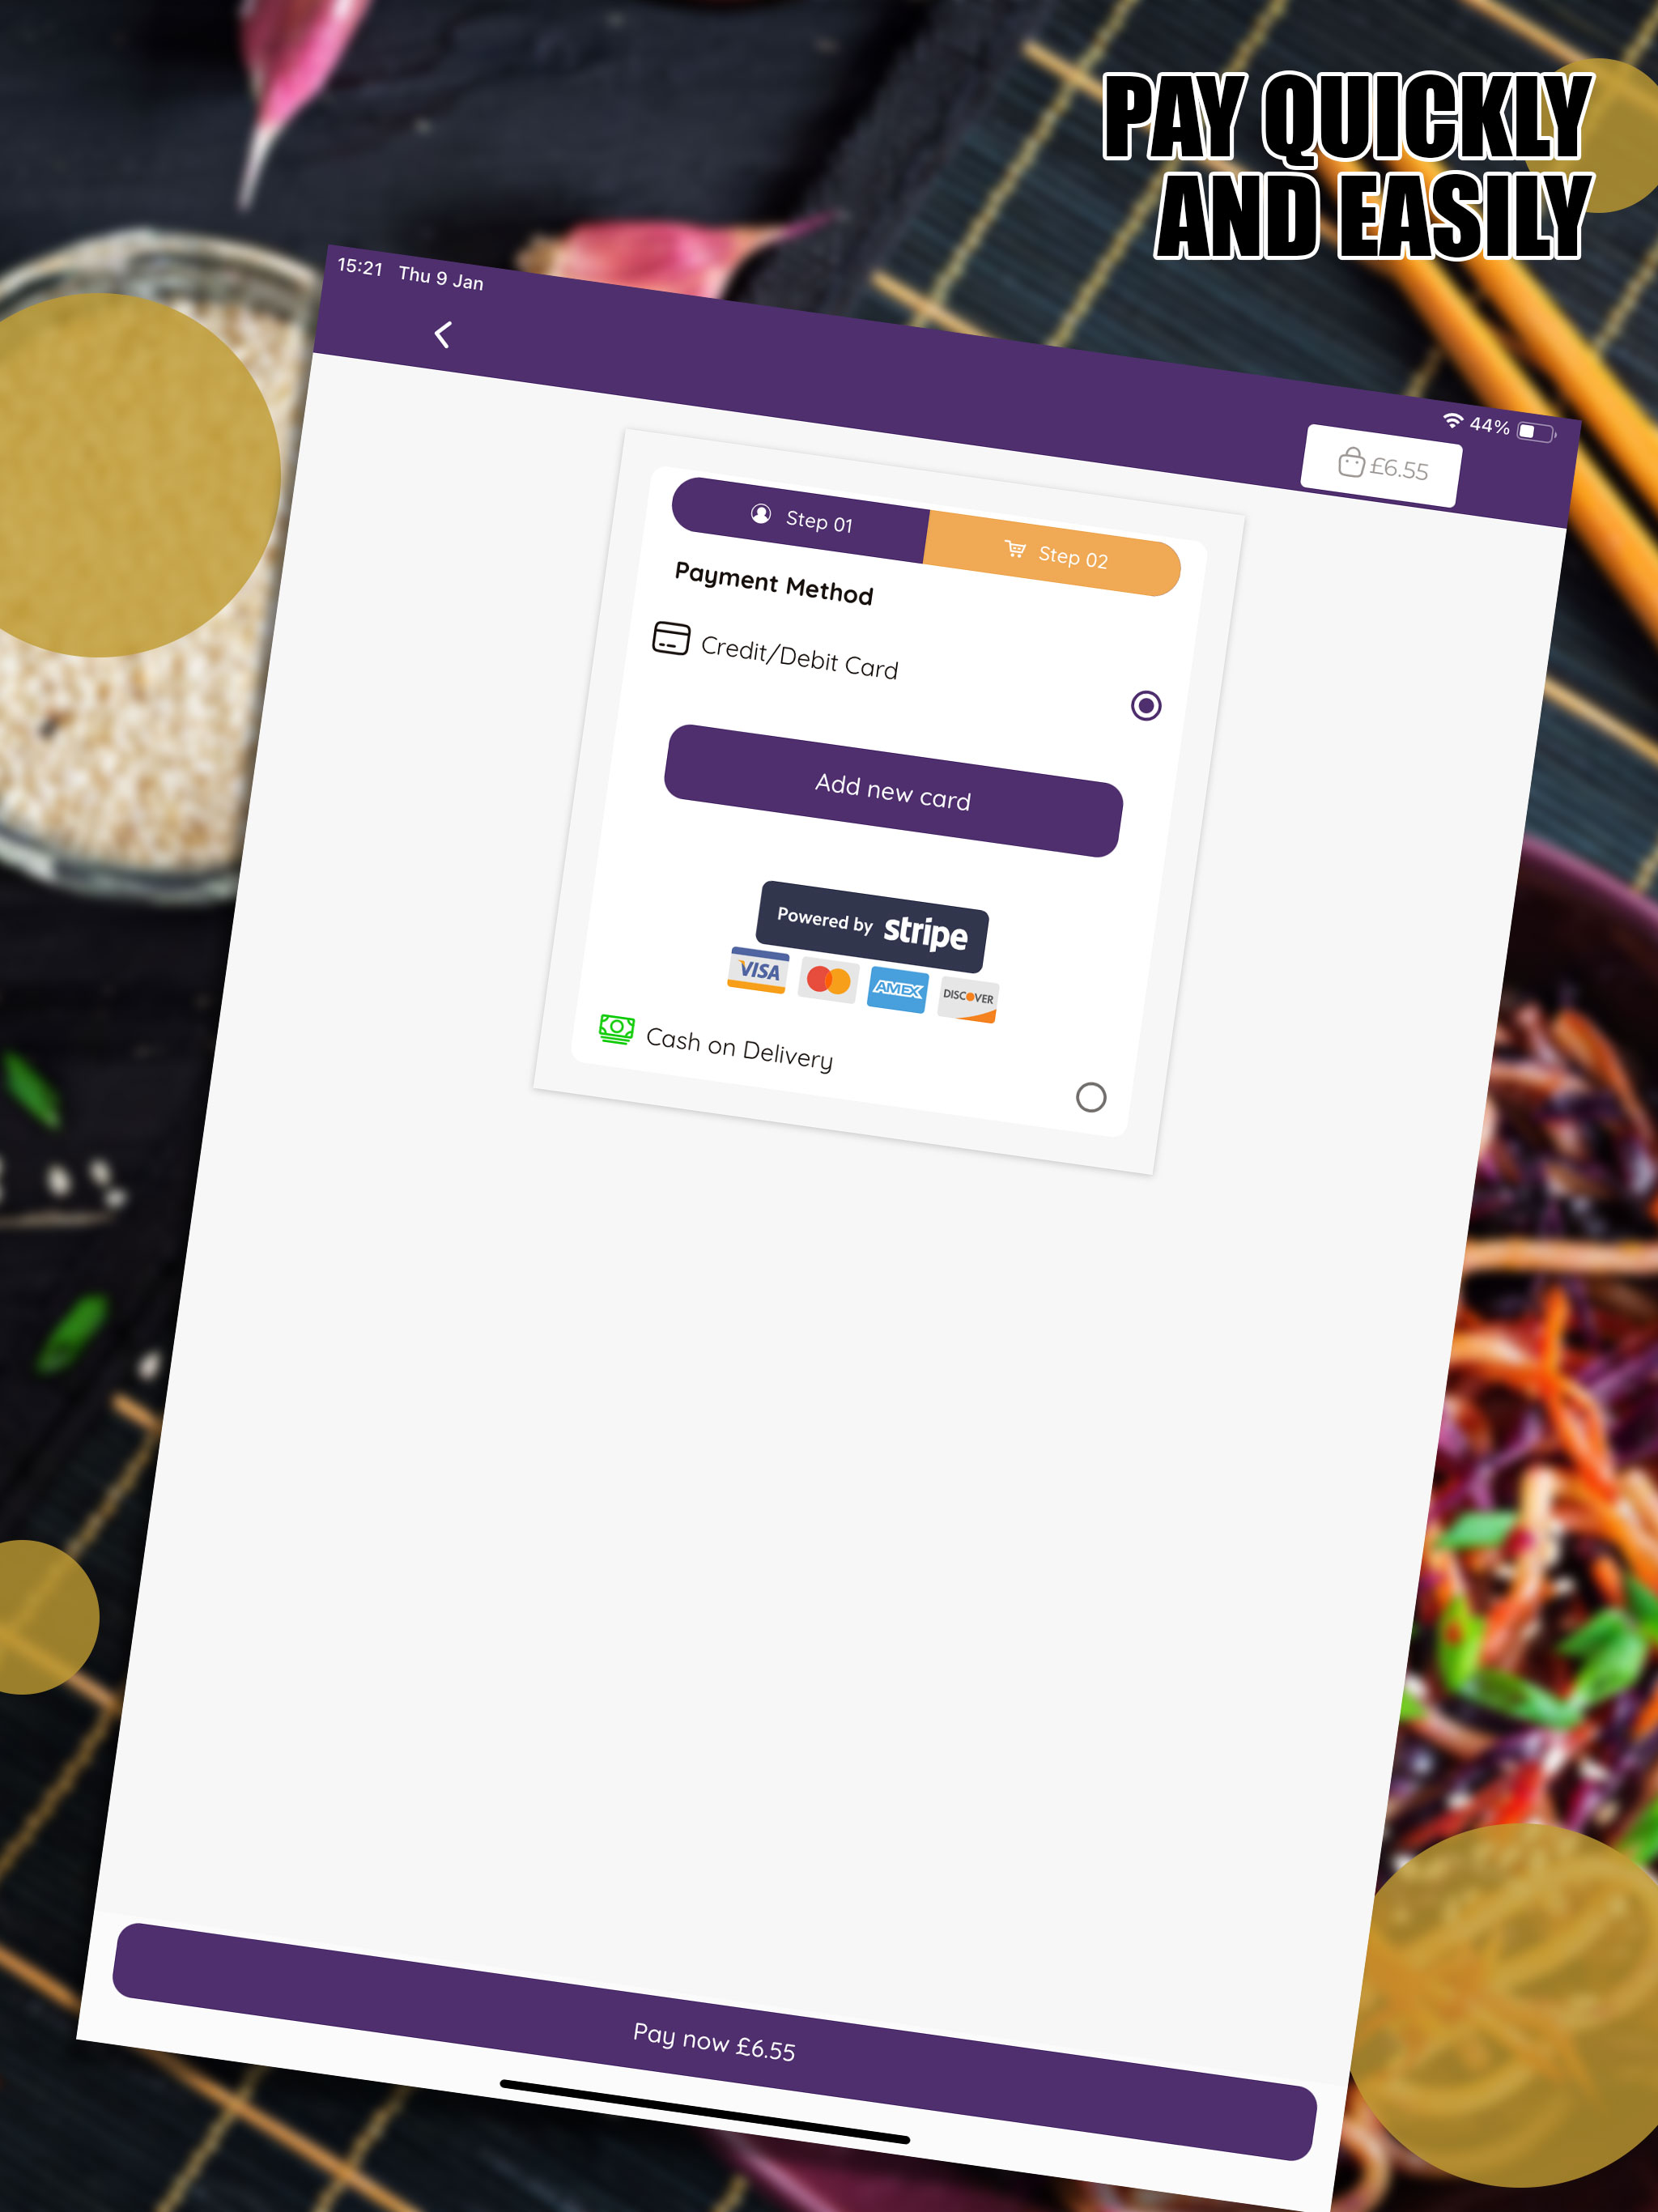This screenshot has width=1658, height=2212.
Task: Tap the shopping bag icon in the basket button
Action: pyautogui.click(x=1351, y=462)
